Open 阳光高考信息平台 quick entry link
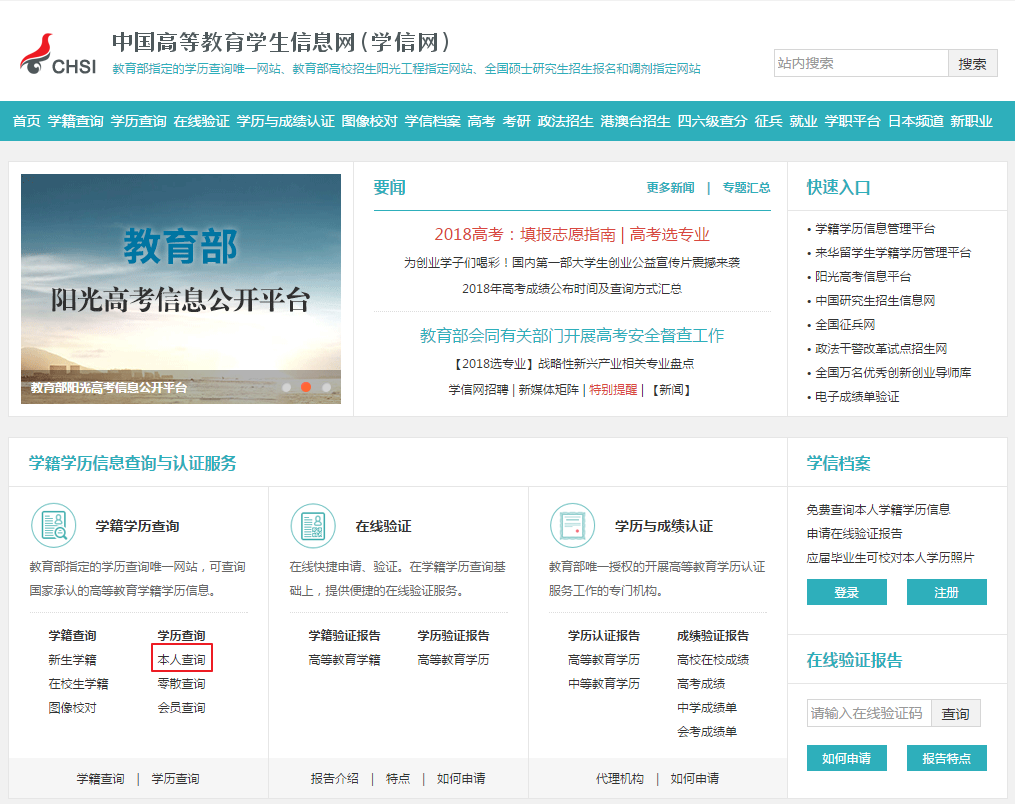This screenshot has width=1015, height=804. (863, 277)
